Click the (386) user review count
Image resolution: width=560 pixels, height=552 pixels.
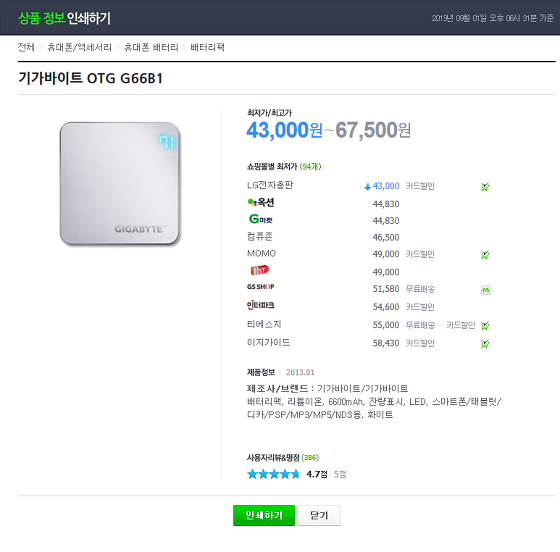tap(310, 457)
